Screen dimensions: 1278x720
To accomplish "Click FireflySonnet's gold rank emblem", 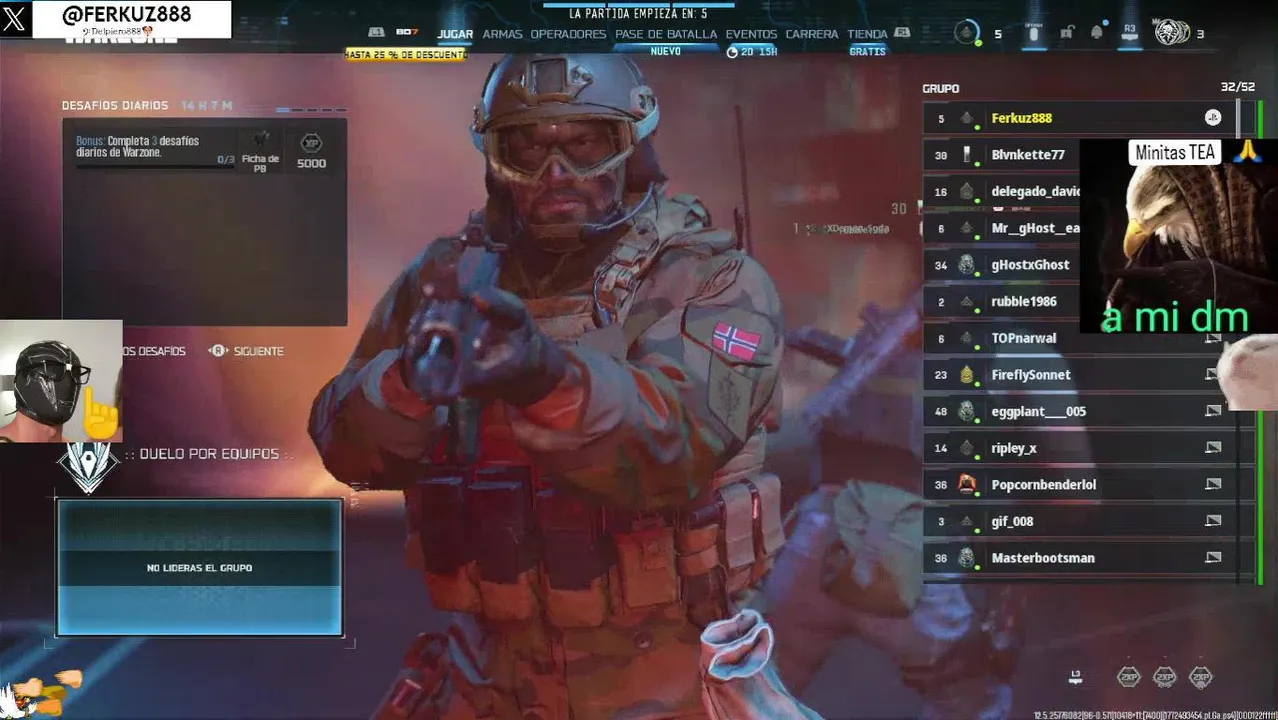I will (x=966, y=375).
